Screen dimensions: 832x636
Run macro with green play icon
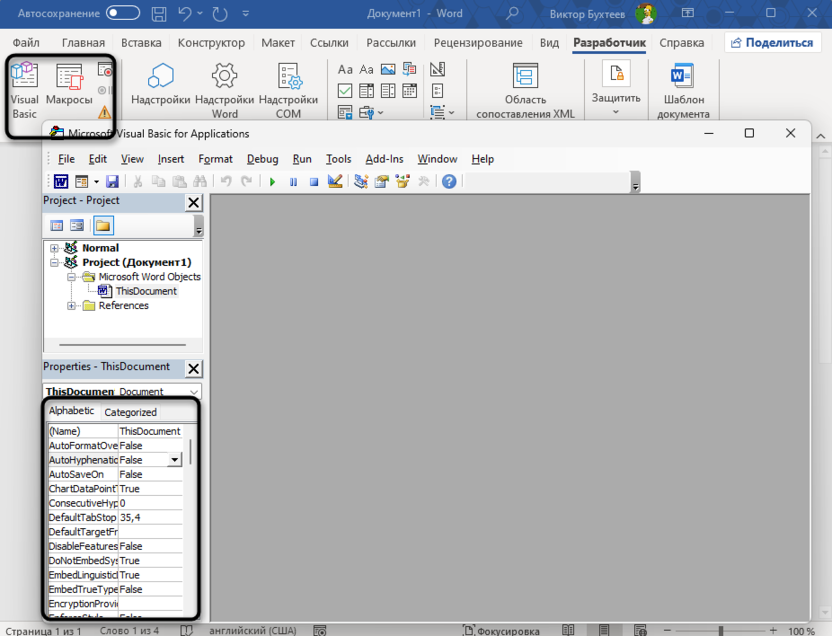coord(272,182)
